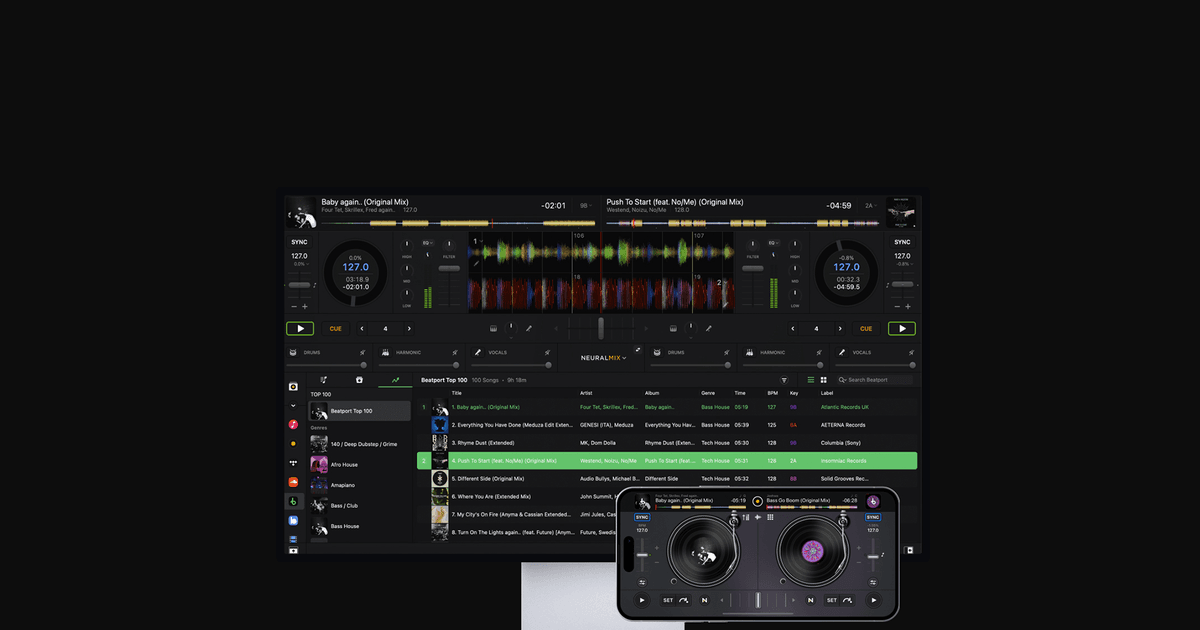Select the video/visuals icon atop the sidebar
The height and width of the screenshot is (630, 1200).
[293, 386]
